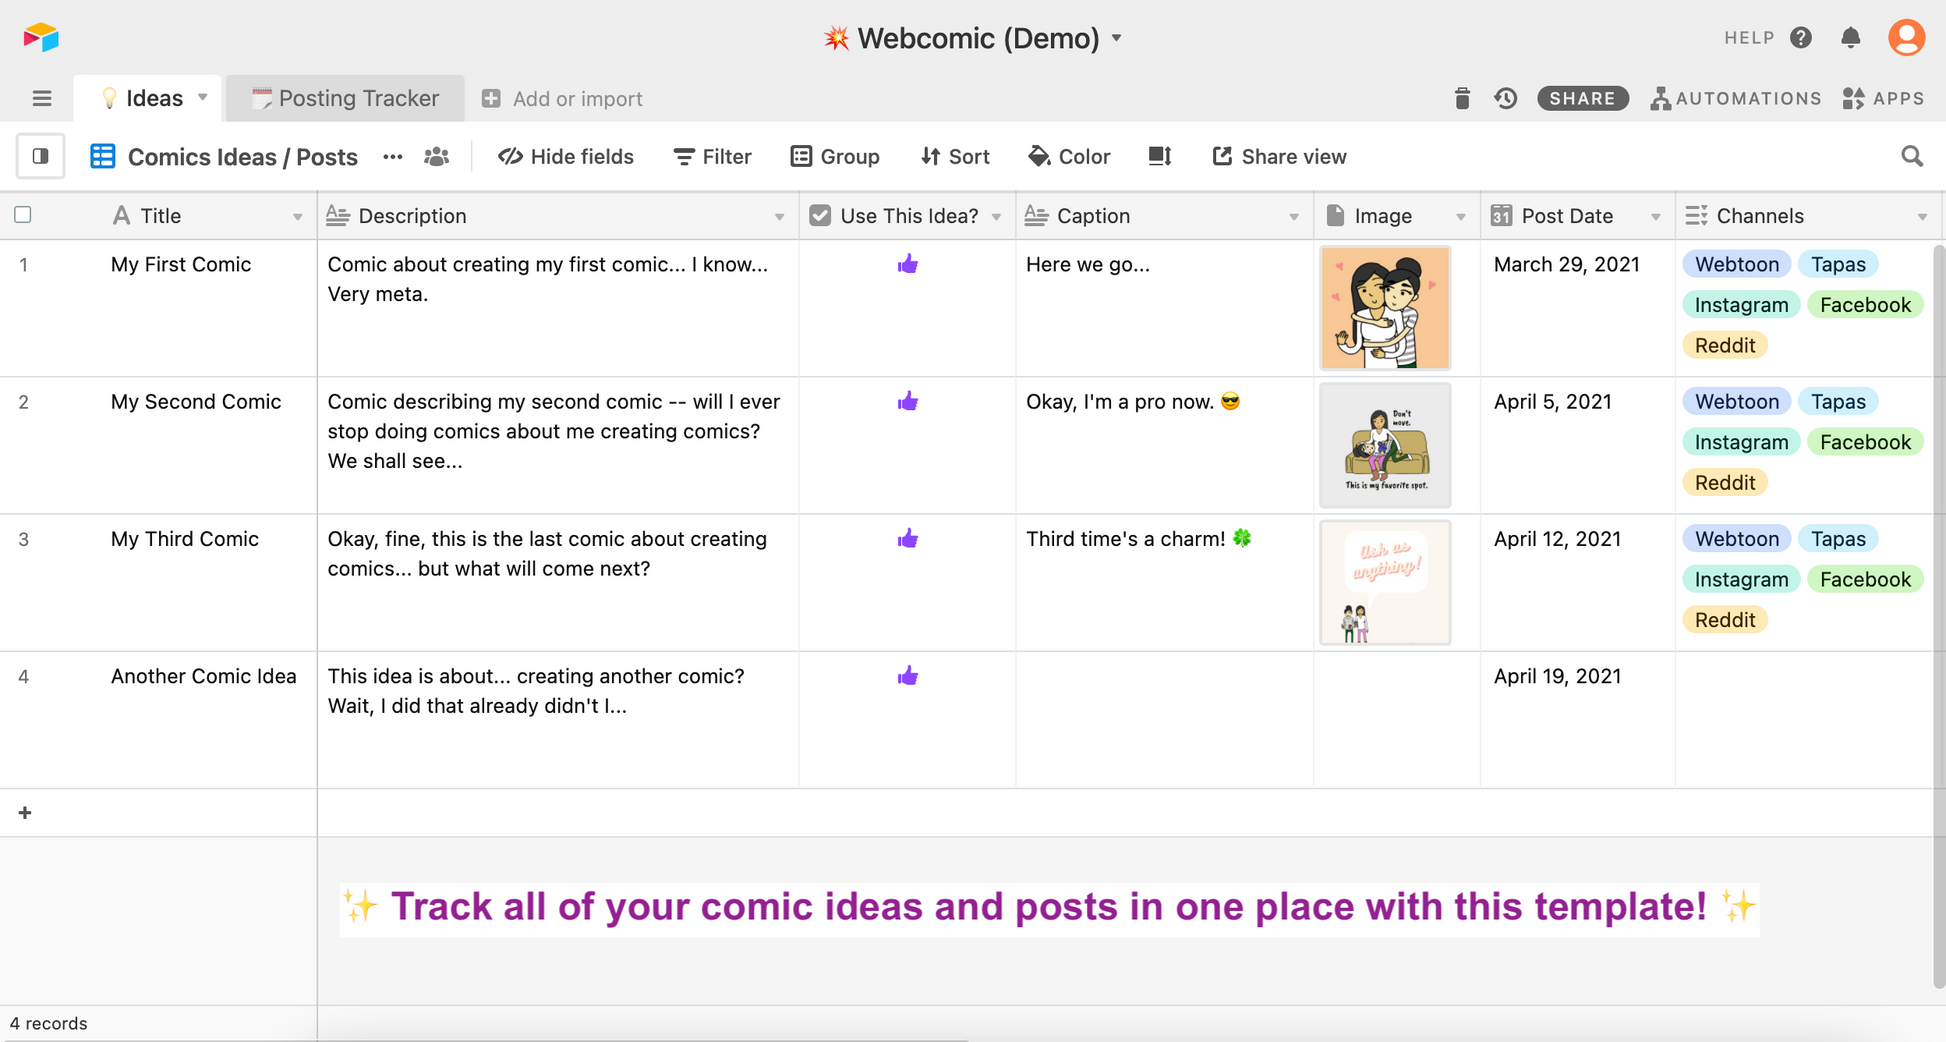Click the SHARE button

tap(1582, 98)
